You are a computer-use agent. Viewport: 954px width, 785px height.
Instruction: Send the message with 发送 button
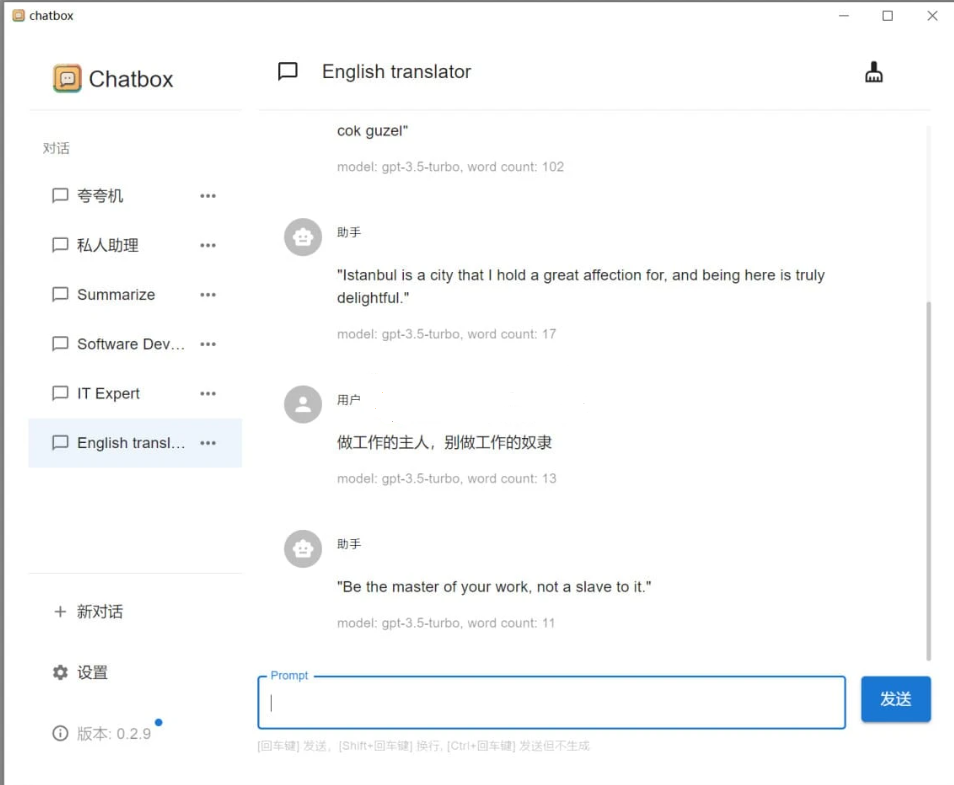pos(896,699)
